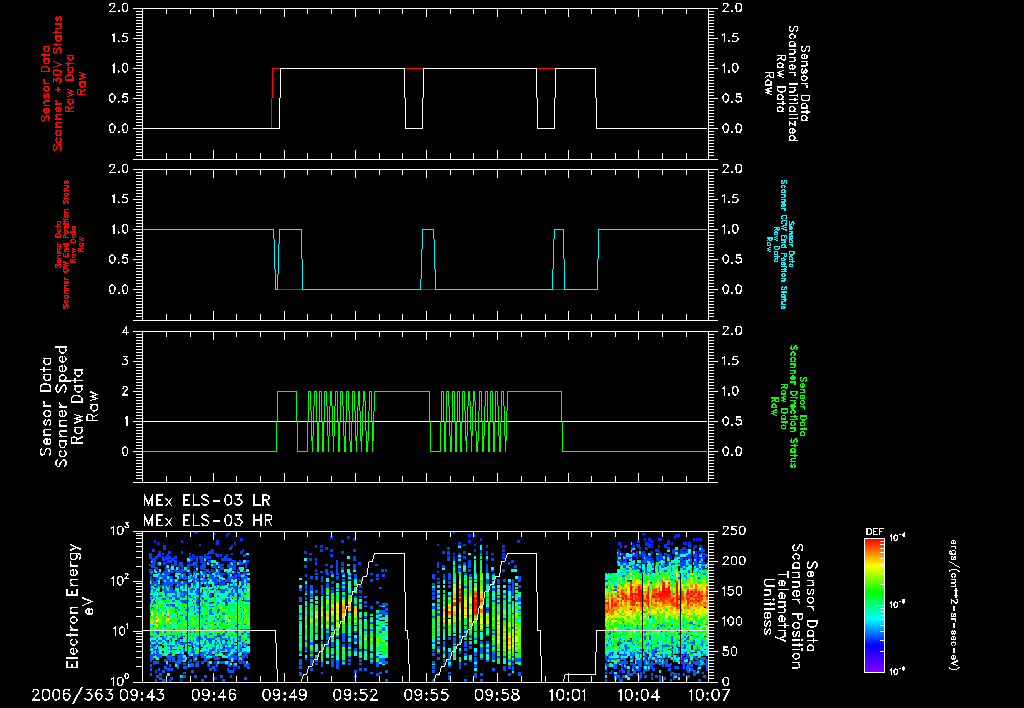The image size is (1024, 708).
Task: Click the 3 tick on Scanner Speed axis
Action: point(125,361)
